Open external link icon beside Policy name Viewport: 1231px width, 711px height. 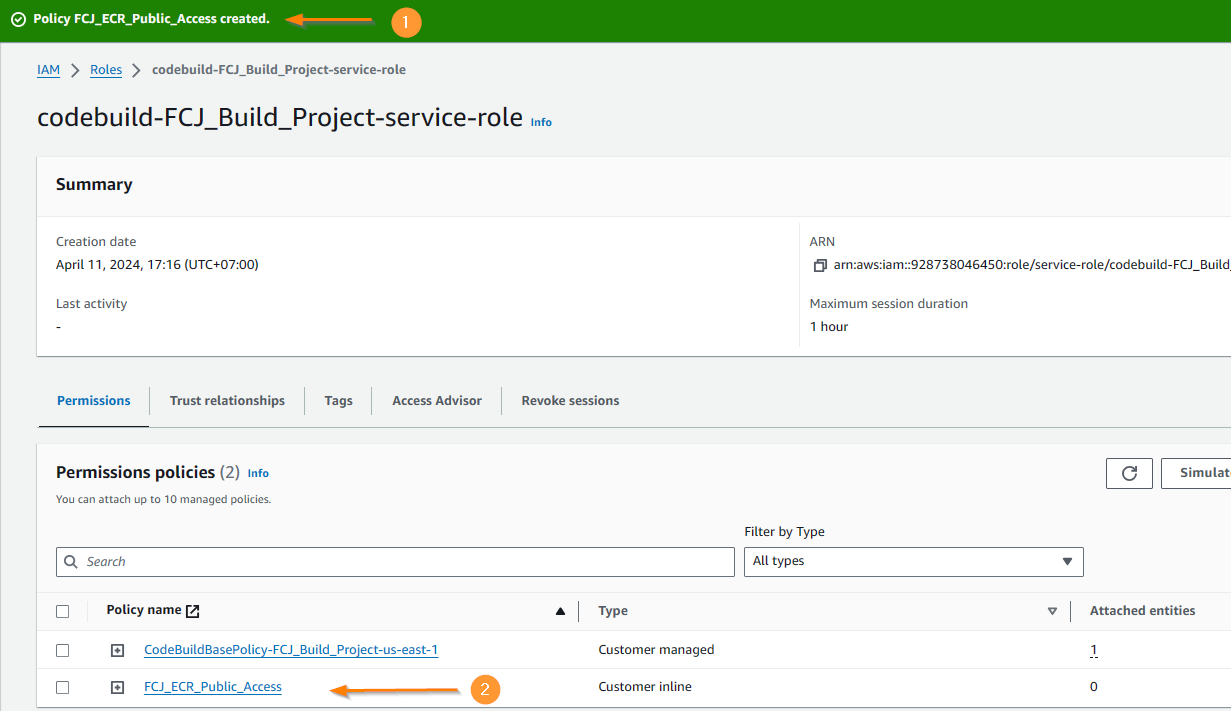coord(193,611)
